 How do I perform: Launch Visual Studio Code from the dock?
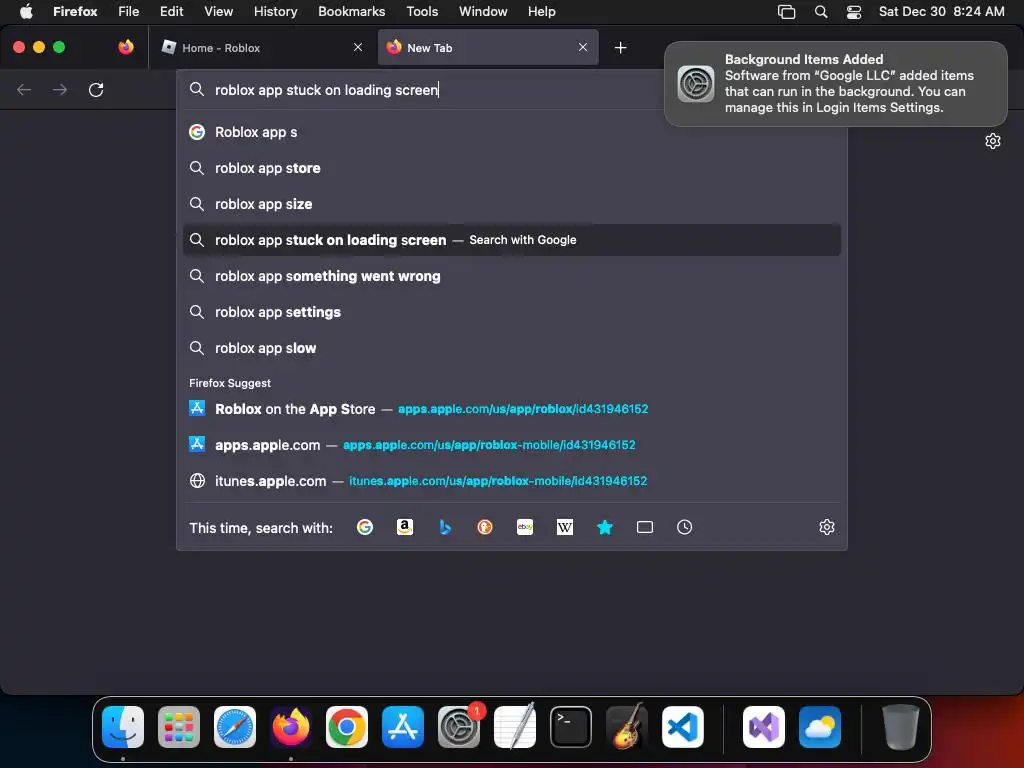(683, 727)
